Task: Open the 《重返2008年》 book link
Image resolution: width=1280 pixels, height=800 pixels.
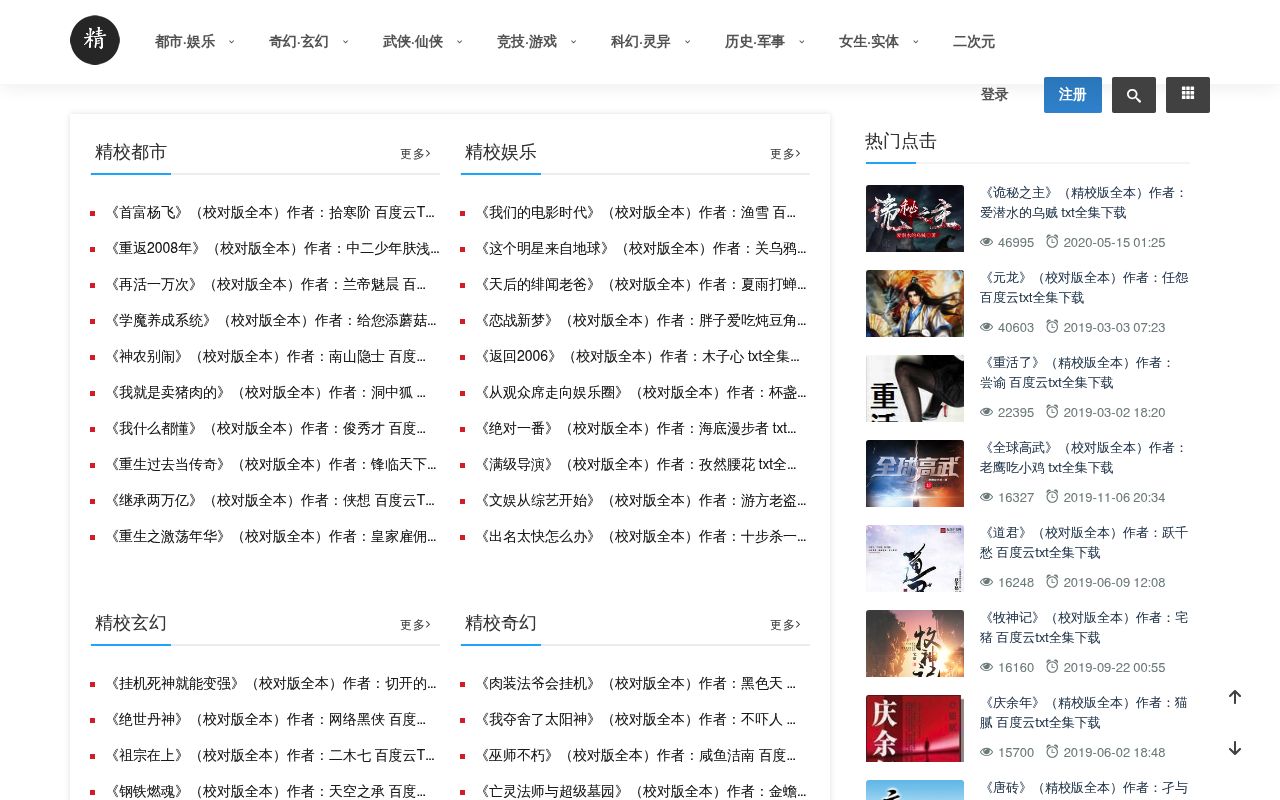Action: (273, 249)
